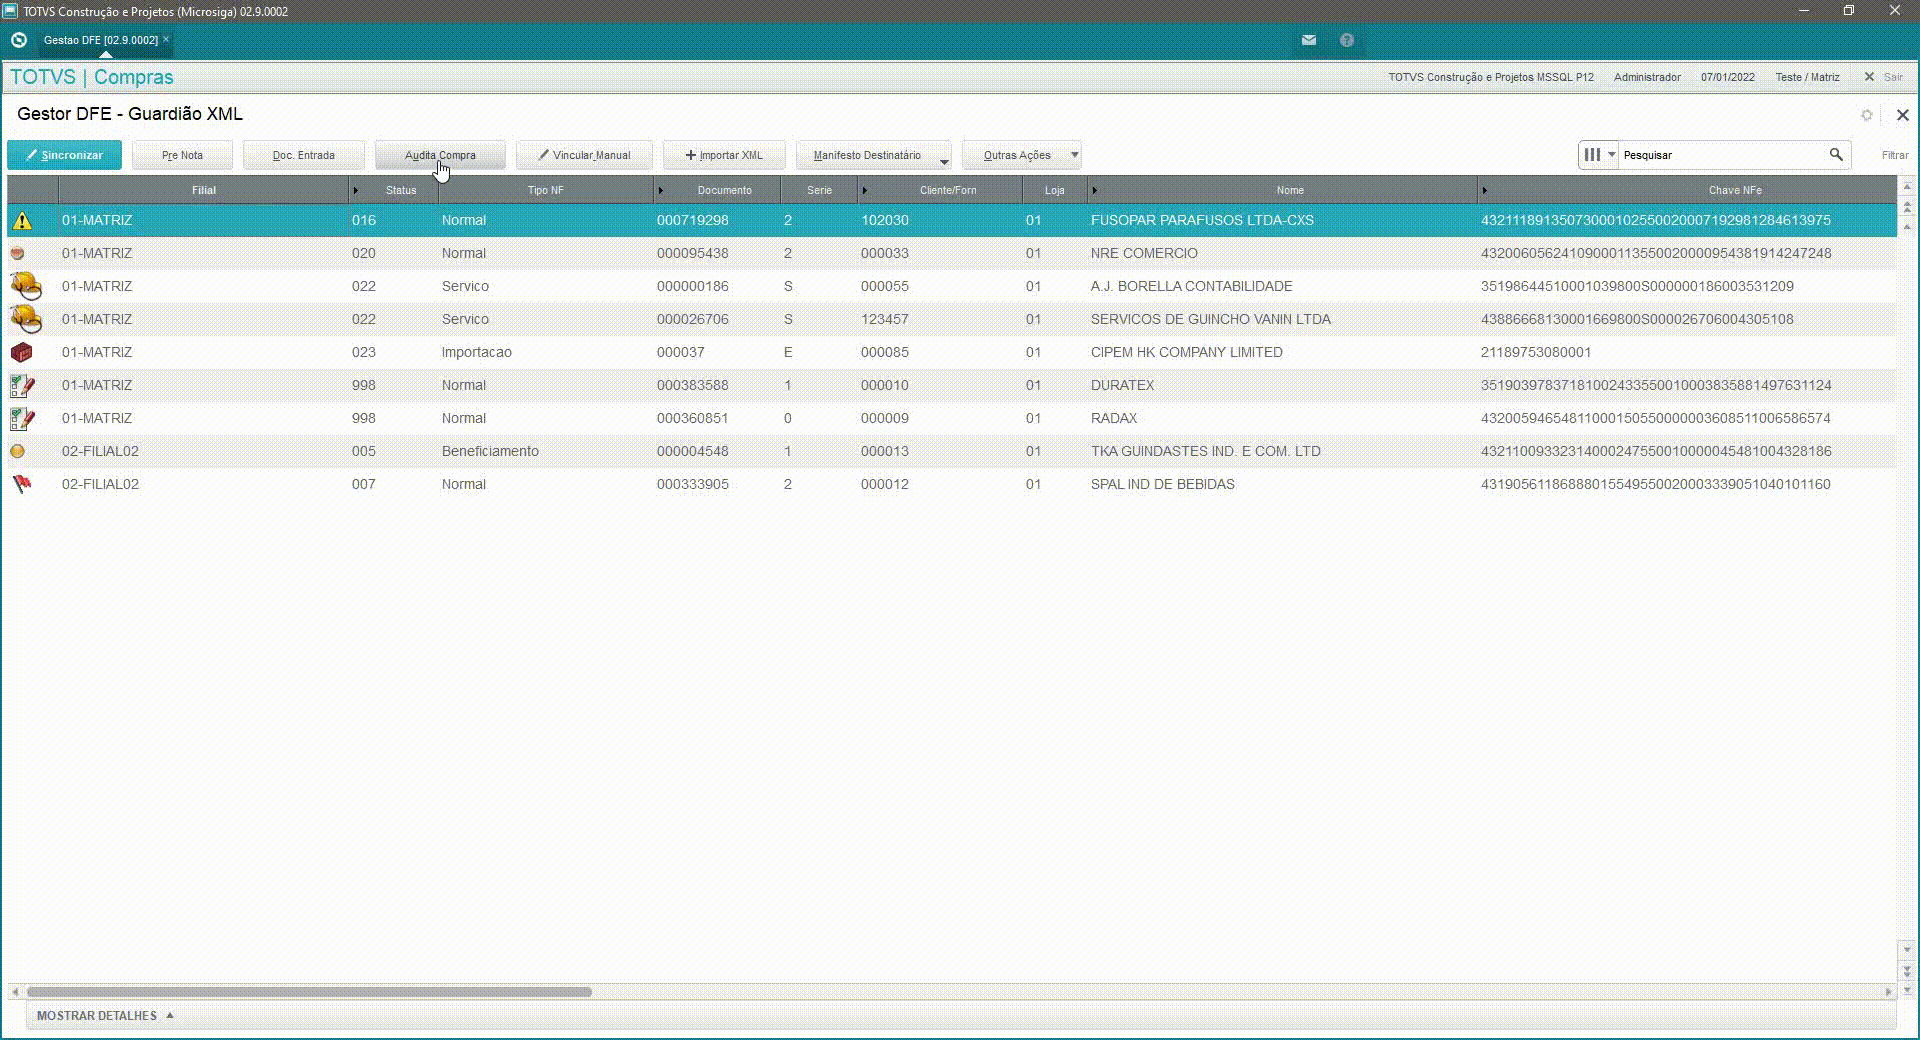Click the checklist icon on RADAX row

[x=22, y=418]
